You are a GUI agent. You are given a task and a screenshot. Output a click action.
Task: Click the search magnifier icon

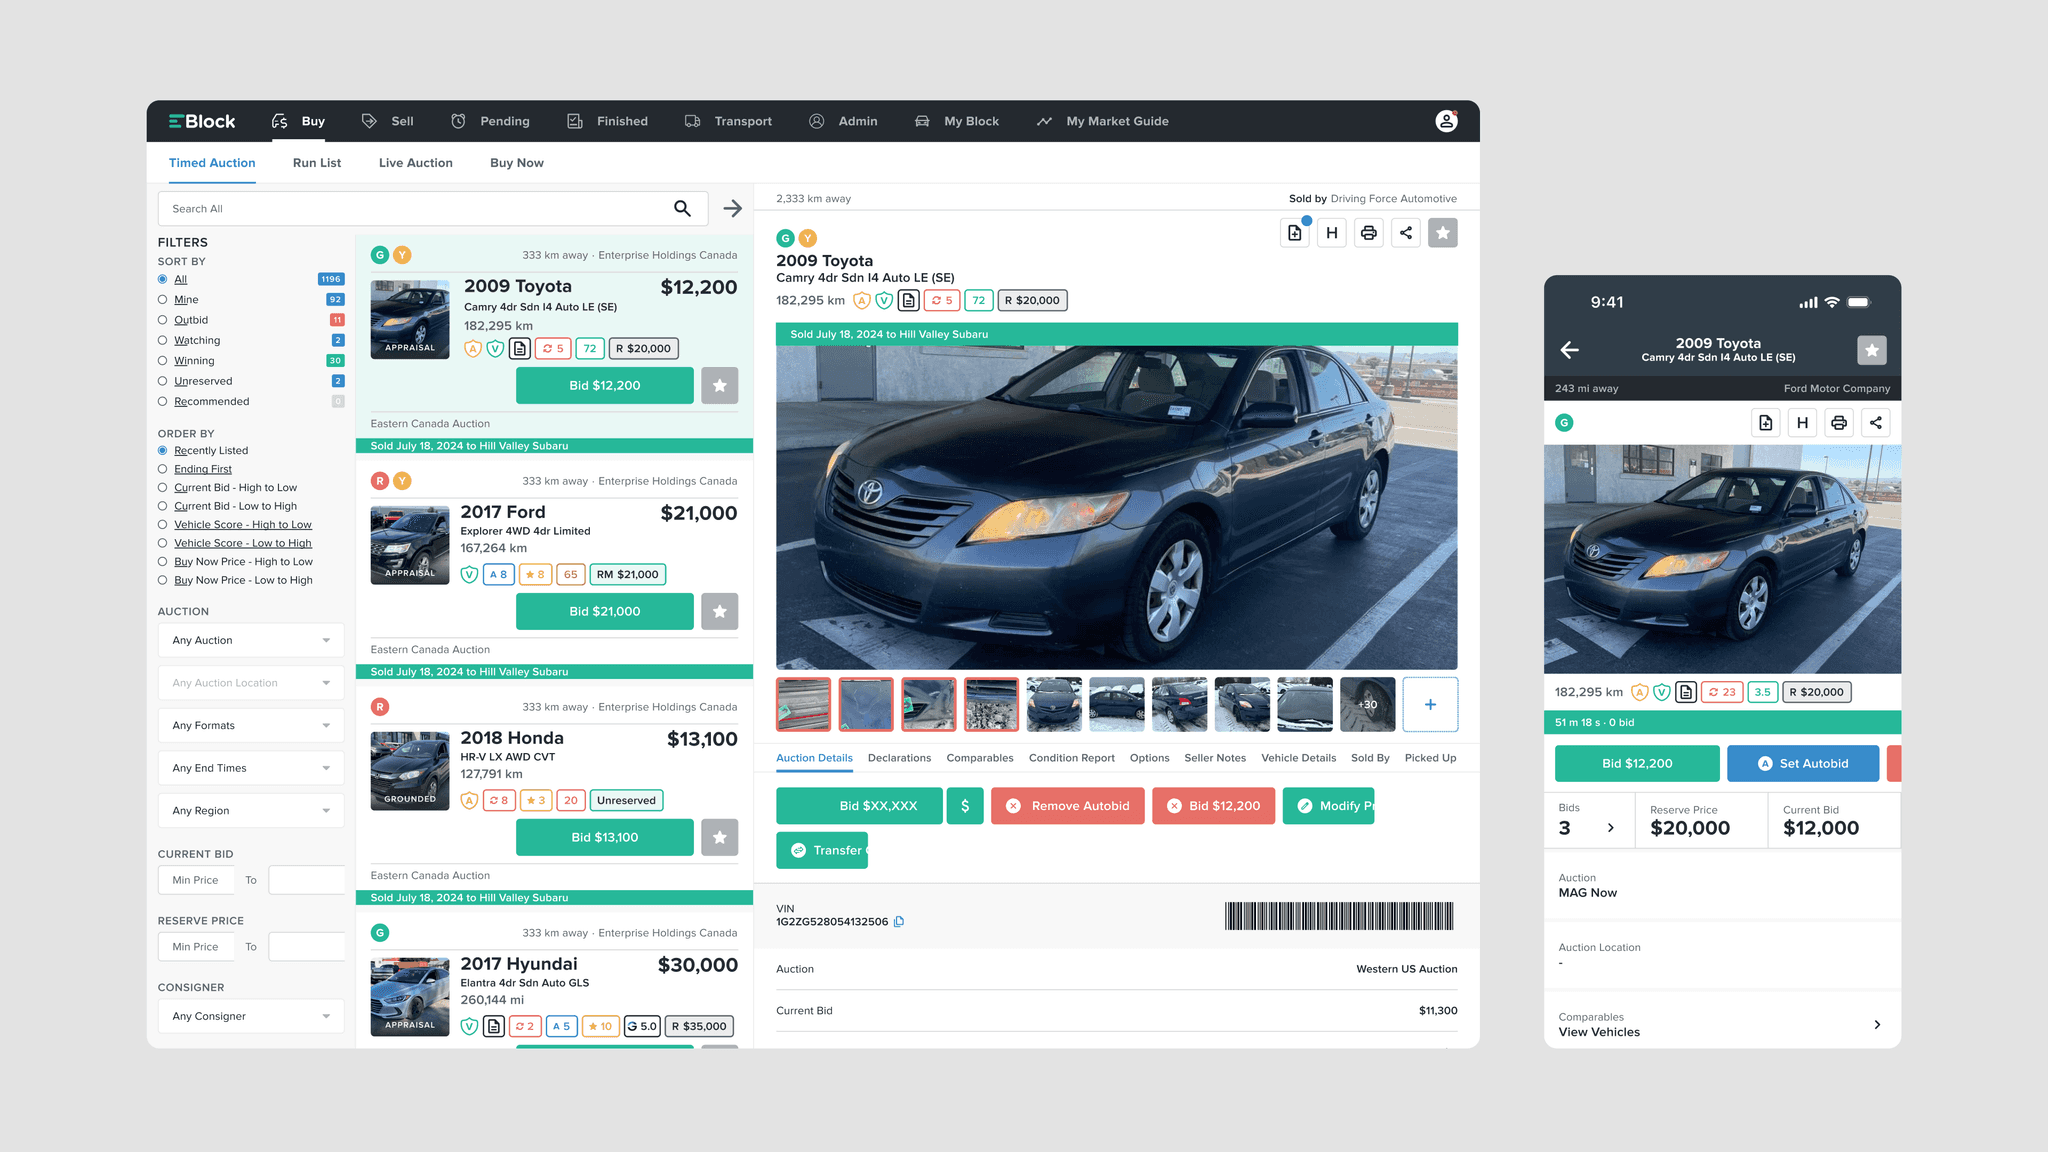pos(682,208)
